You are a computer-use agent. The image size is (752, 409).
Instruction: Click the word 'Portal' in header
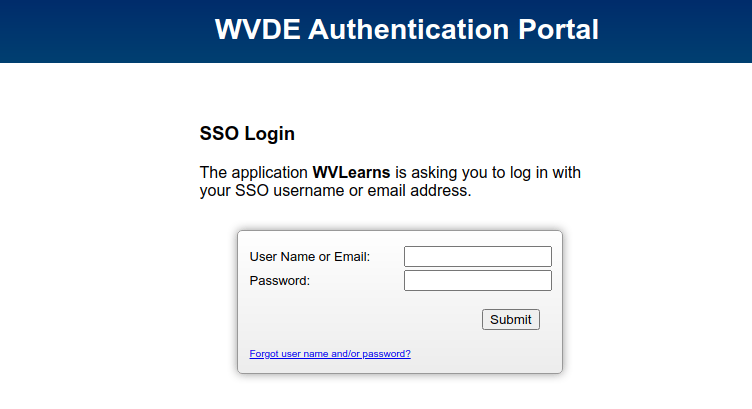coord(558,29)
